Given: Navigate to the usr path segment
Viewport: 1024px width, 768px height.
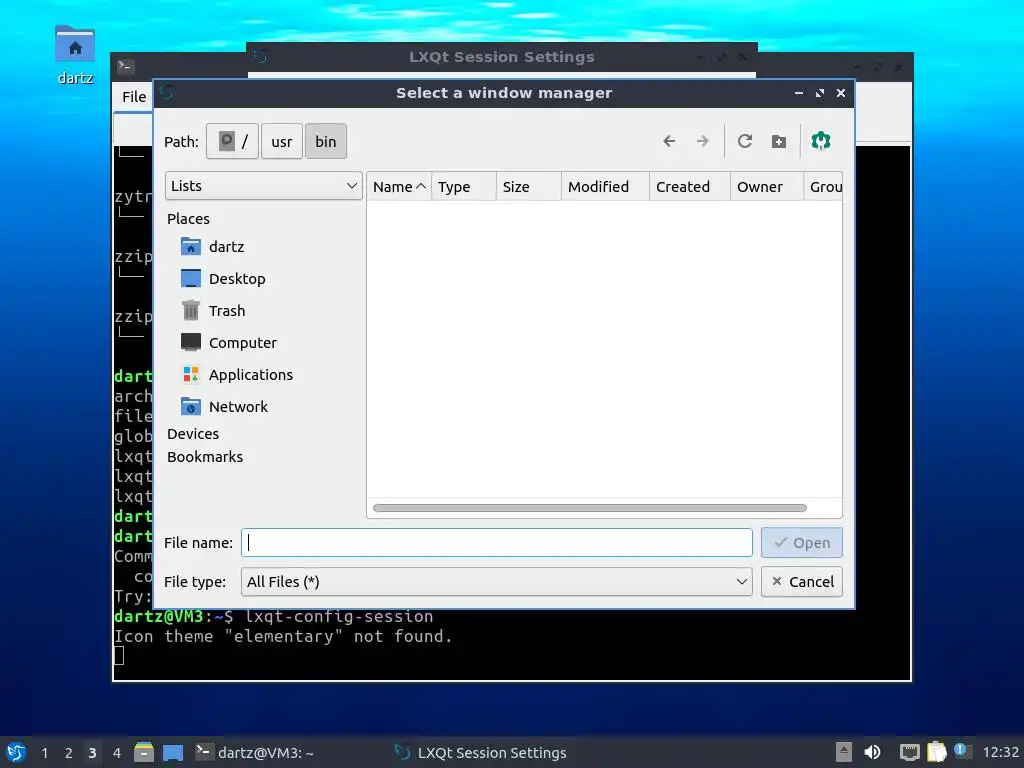Looking at the screenshot, I should tap(281, 141).
